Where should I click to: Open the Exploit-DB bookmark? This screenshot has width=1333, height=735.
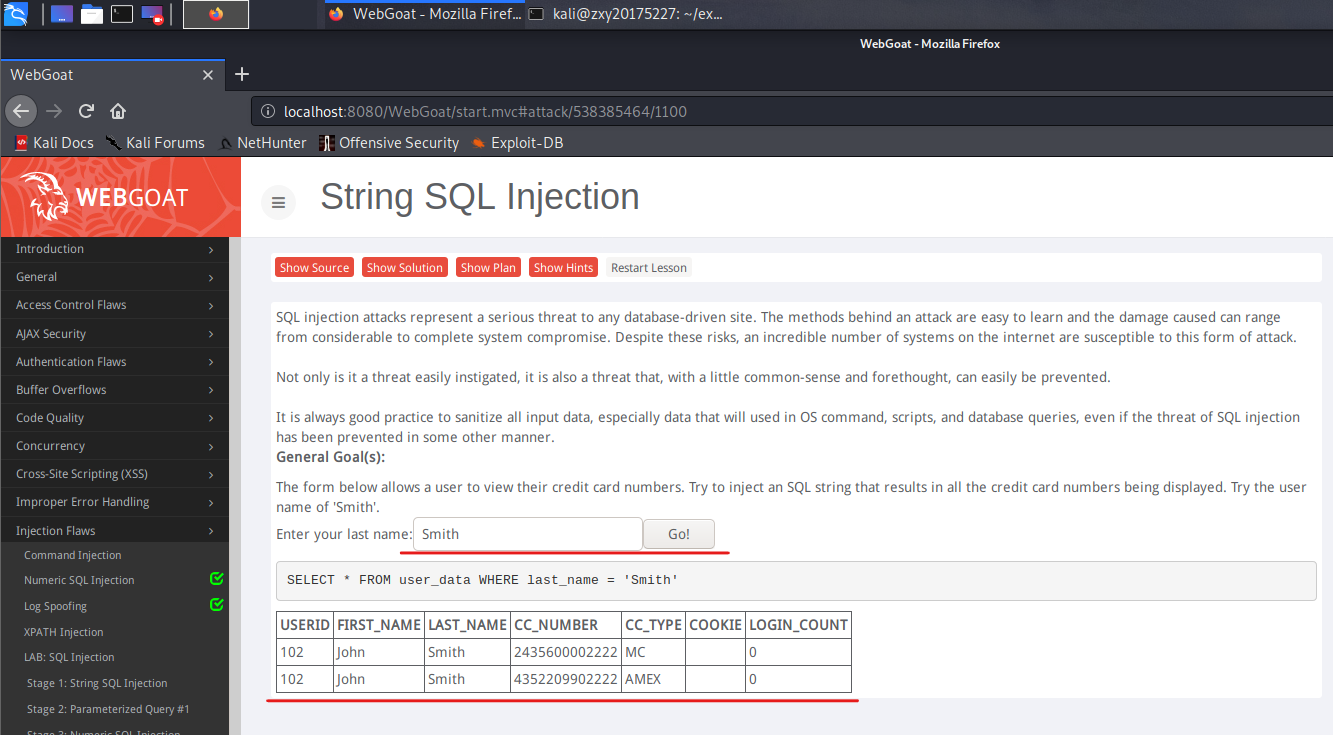[517, 143]
